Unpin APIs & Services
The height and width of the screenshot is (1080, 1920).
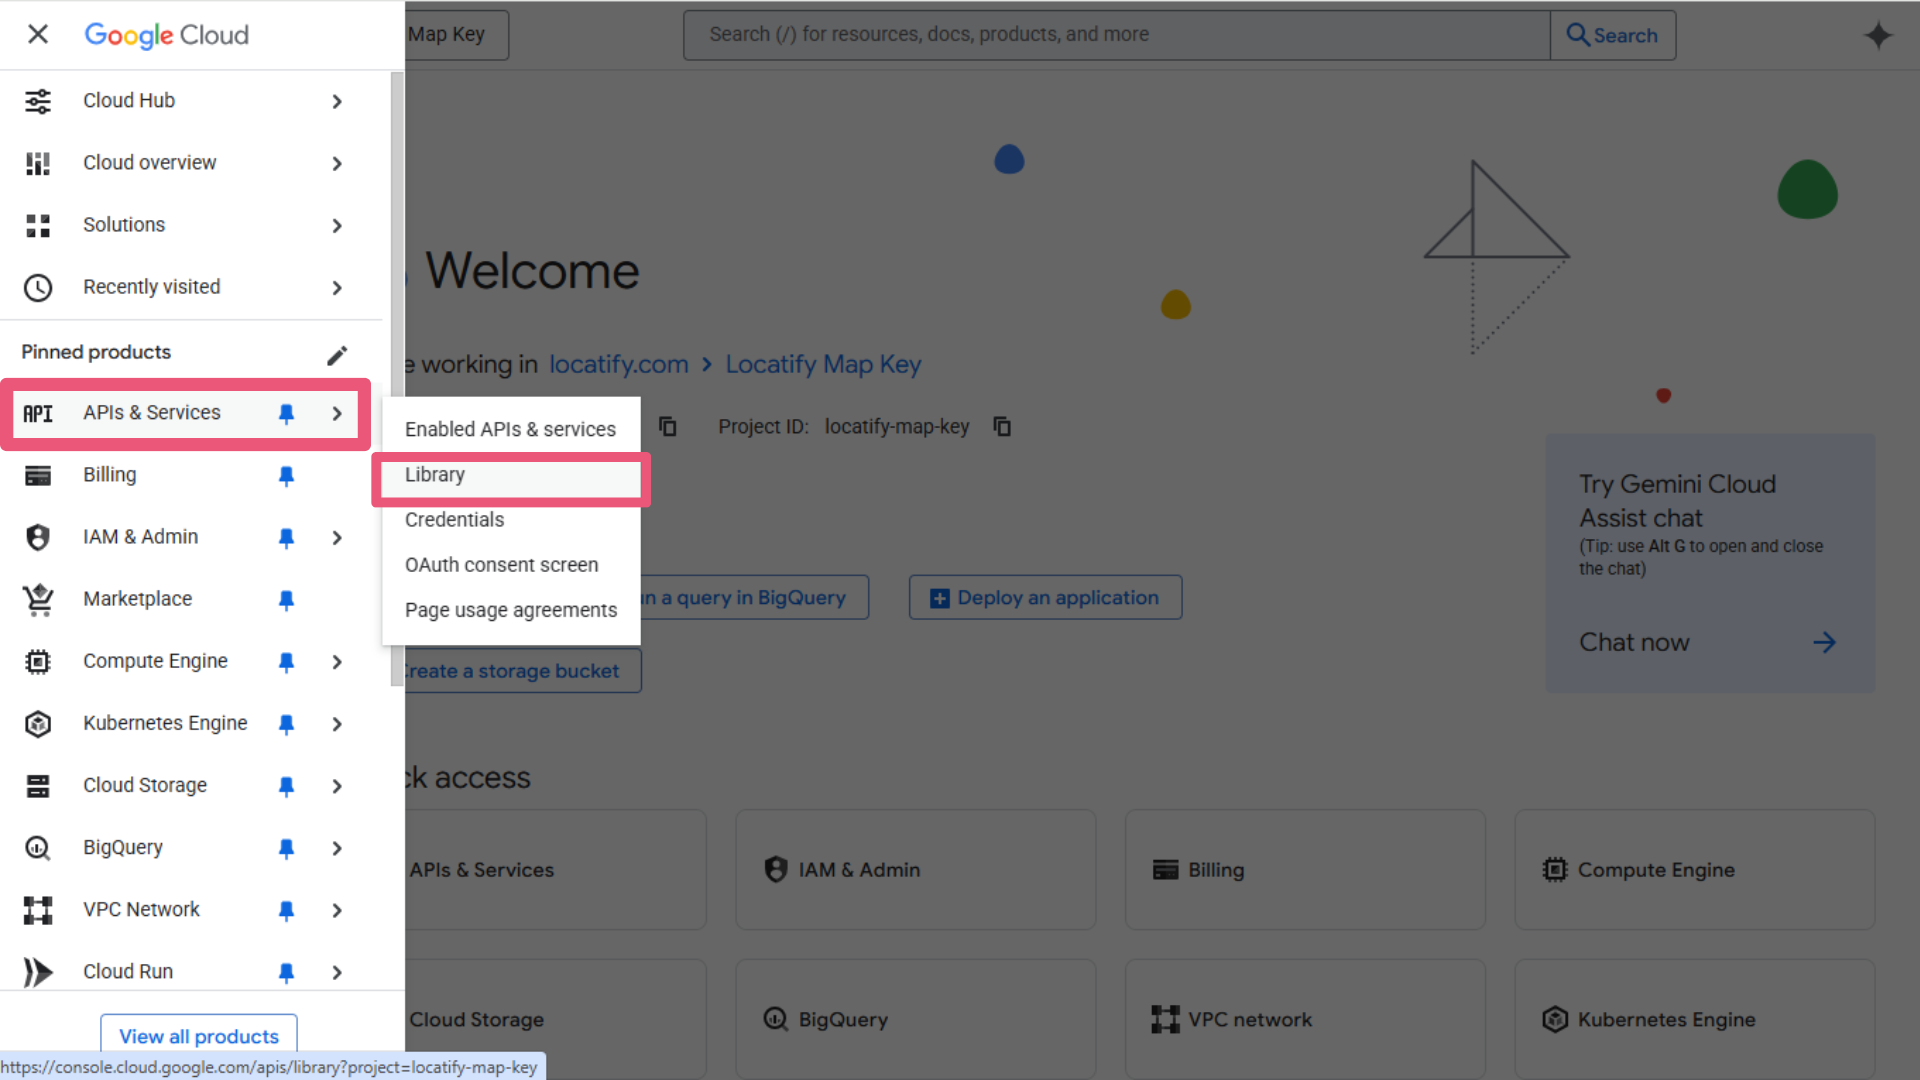pos(286,414)
